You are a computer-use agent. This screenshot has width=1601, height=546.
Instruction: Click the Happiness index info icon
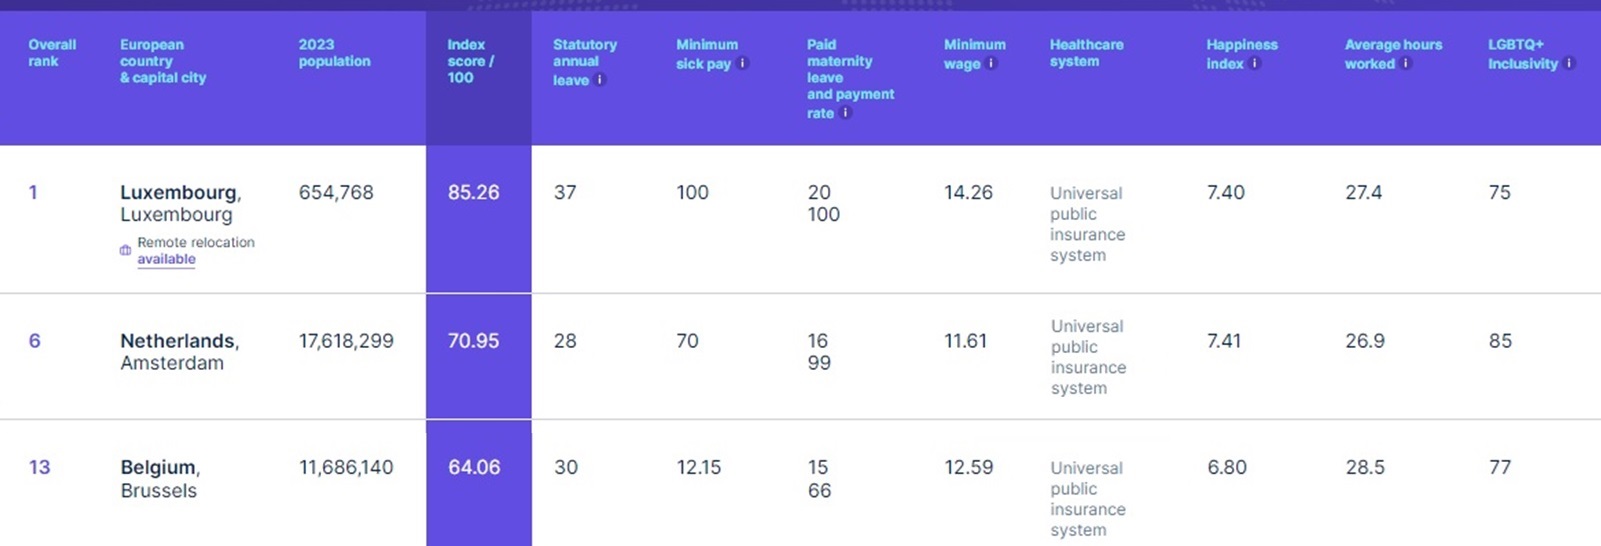pyautogui.click(x=1255, y=63)
